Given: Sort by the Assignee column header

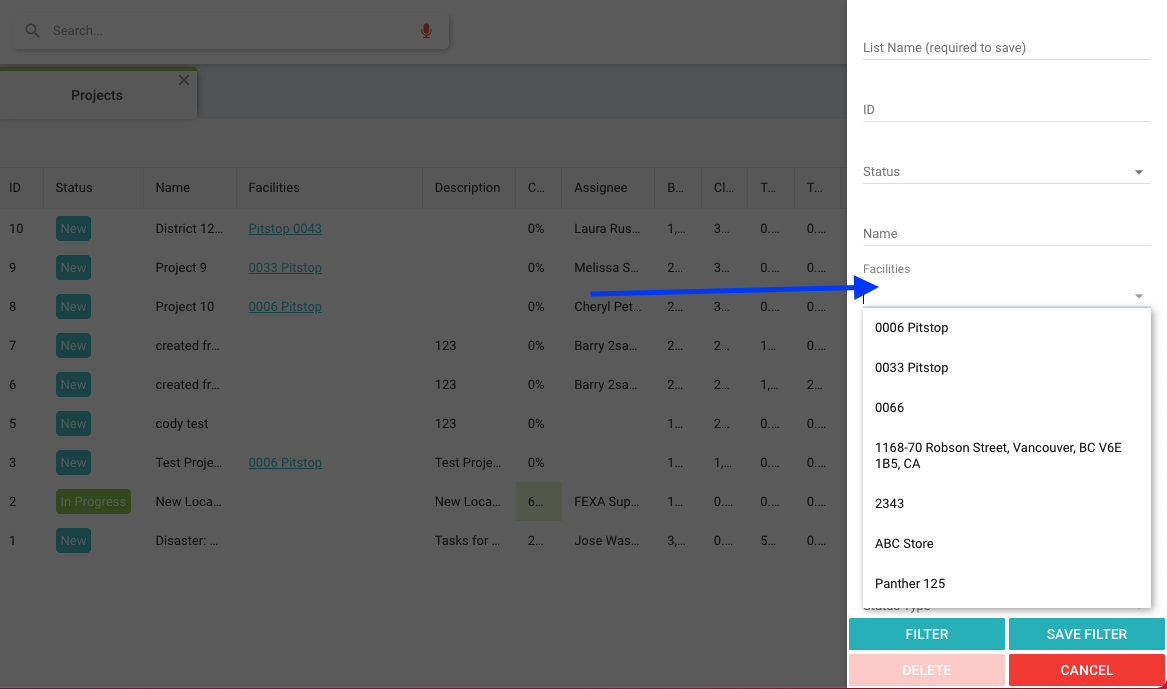Looking at the screenshot, I should 600,188.
